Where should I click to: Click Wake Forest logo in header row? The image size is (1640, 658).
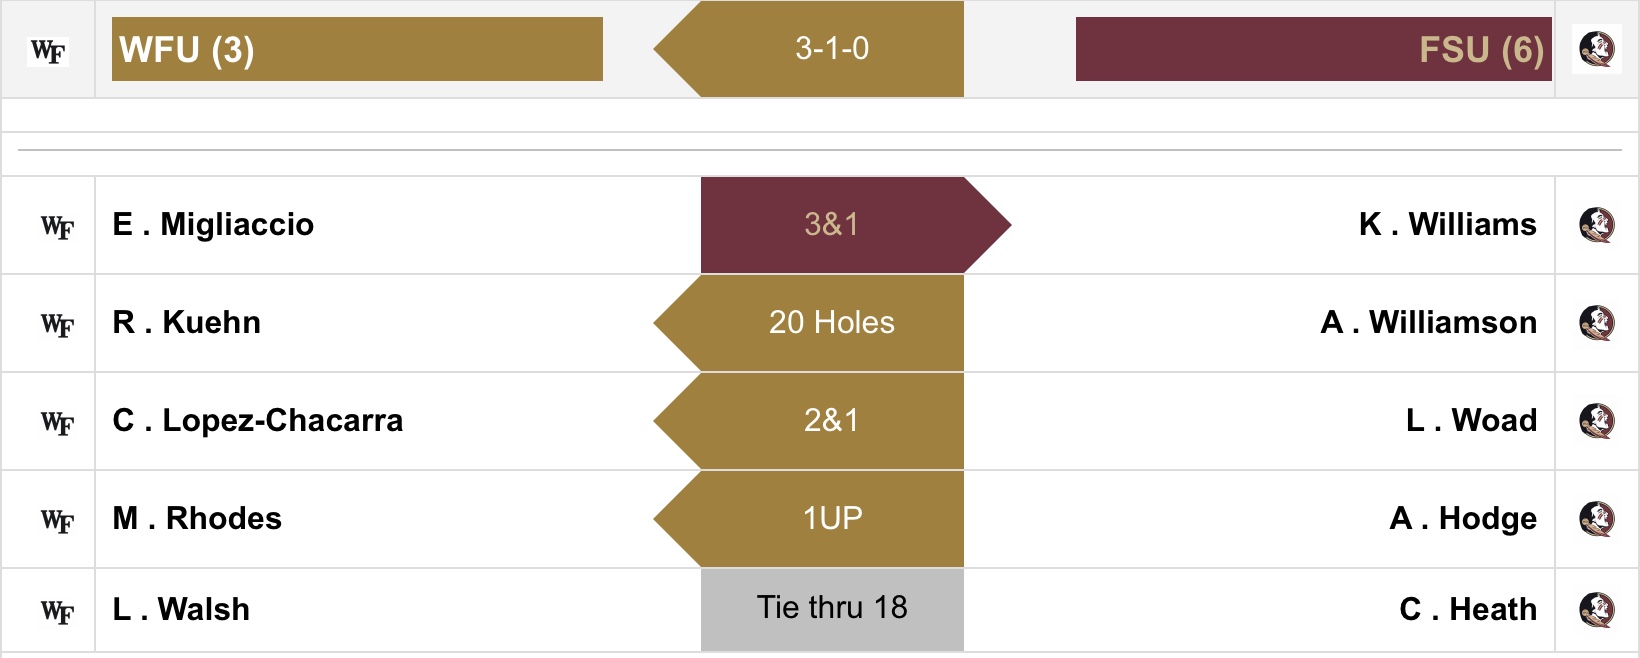[x=48, y=50]
